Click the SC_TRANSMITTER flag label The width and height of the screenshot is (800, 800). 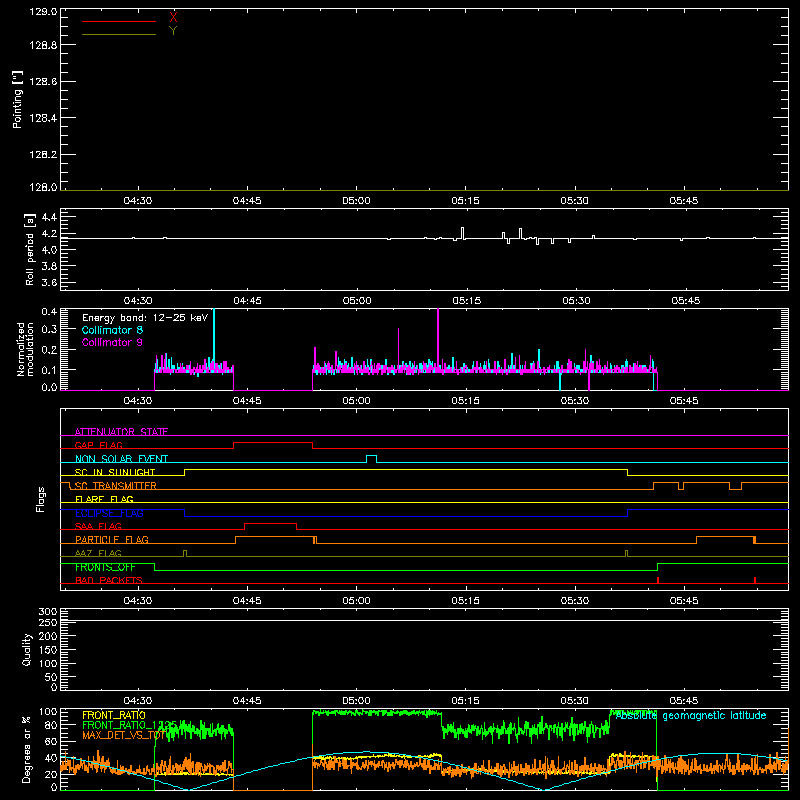(115, 486)
